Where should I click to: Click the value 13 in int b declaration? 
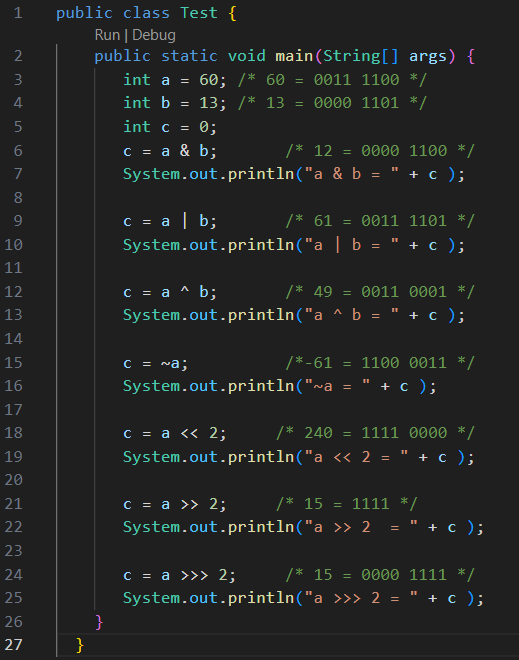pyautogui.click(x=208, y=103)
